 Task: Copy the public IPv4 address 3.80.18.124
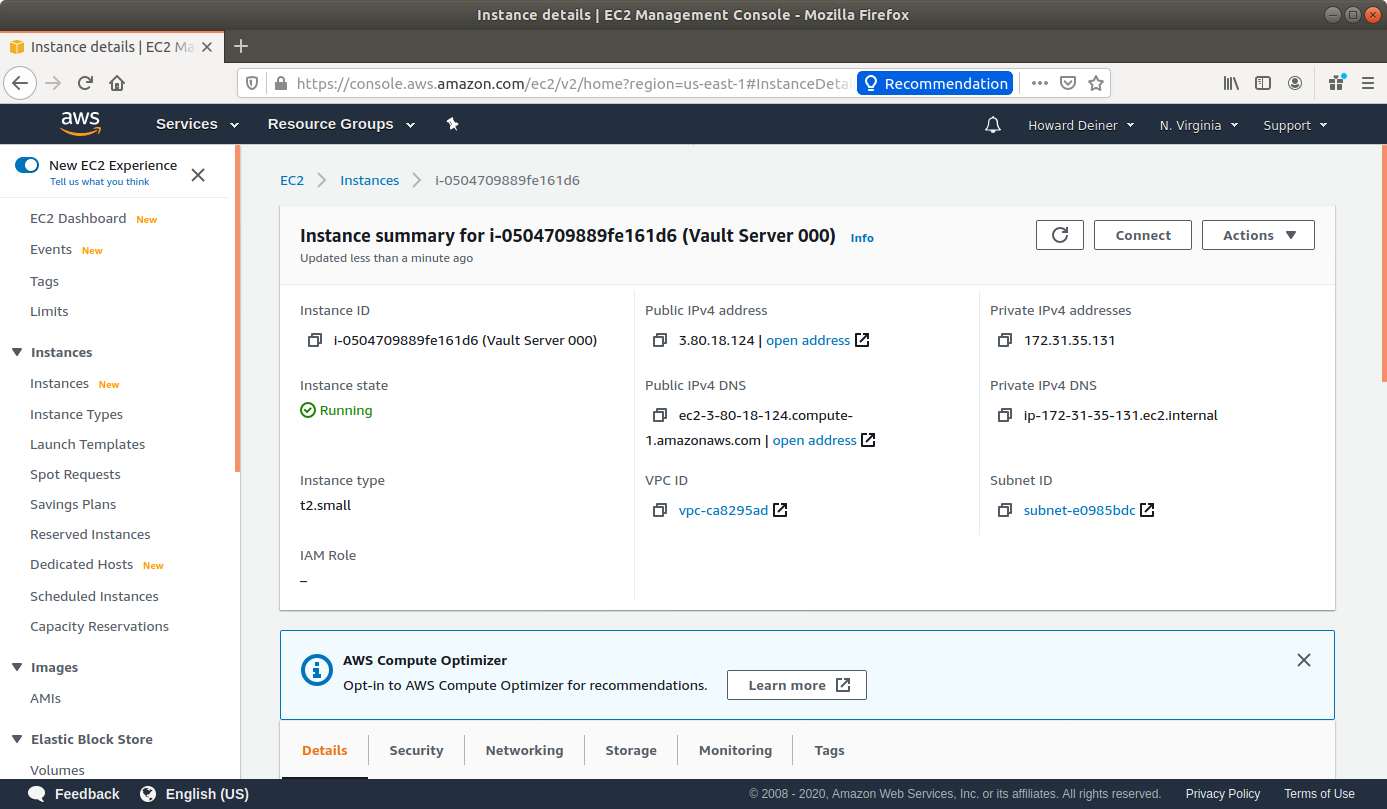660,341
